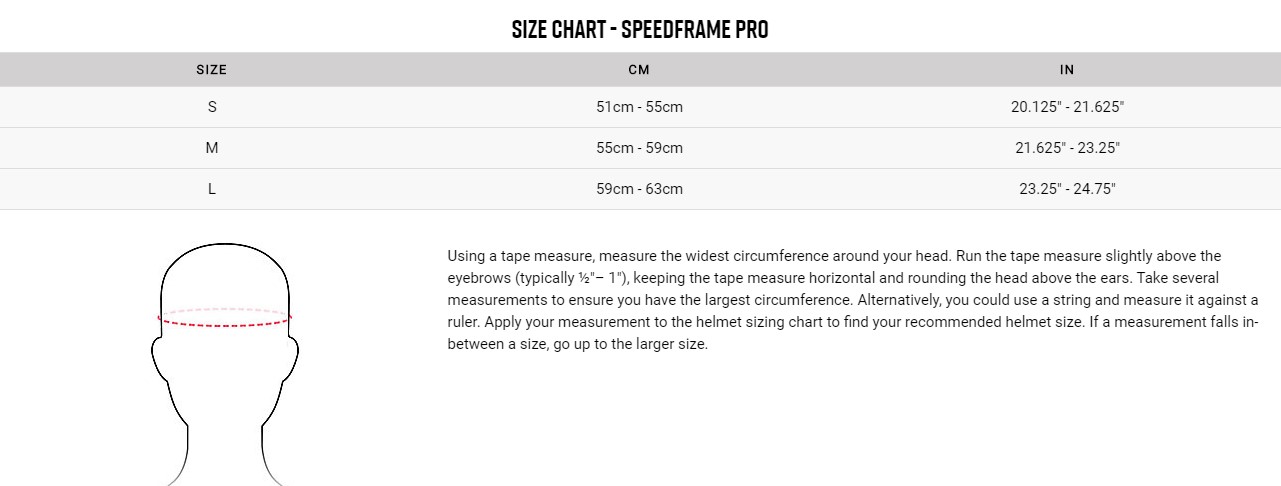This screenshot has width=1281, height=486.
Task: Select the SIZE column header
Action: (x=211, y=70)
